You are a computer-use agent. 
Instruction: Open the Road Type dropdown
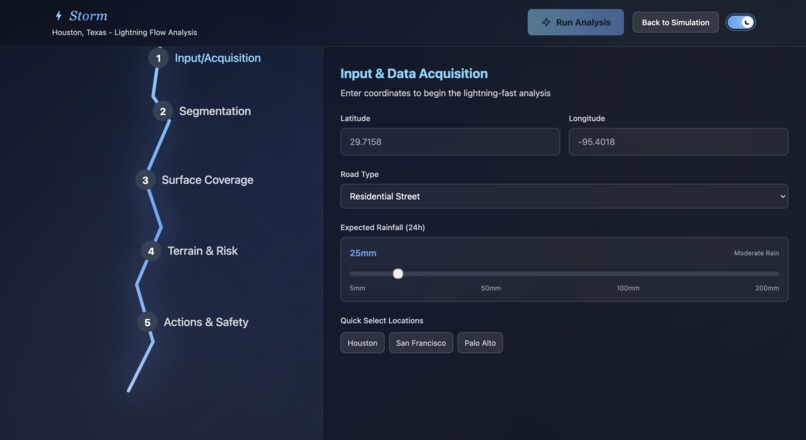(564, 196)
